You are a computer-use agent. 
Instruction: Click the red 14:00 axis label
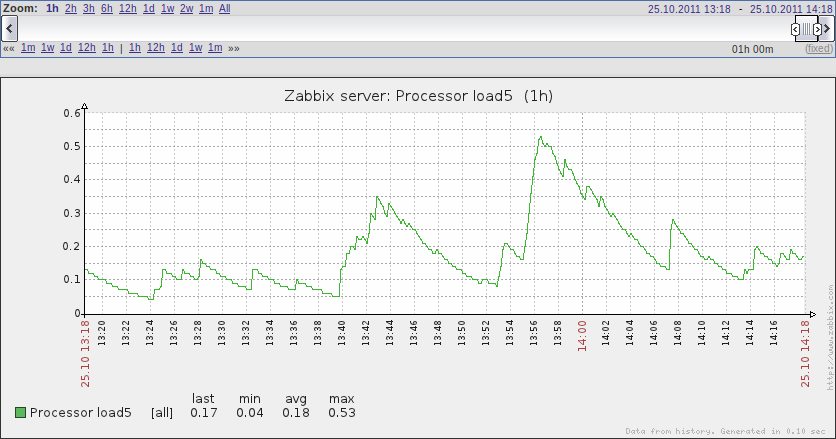pos(582,336)
